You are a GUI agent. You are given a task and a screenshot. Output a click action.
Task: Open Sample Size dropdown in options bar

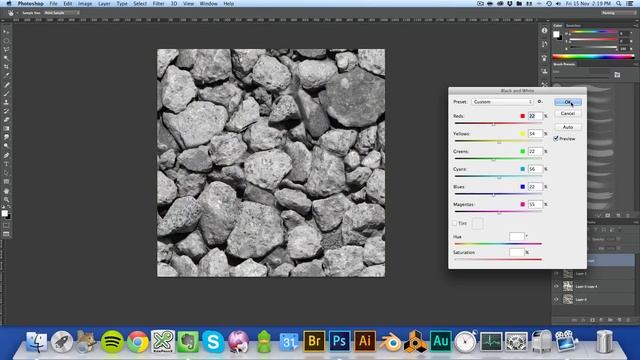click(61, 13)
